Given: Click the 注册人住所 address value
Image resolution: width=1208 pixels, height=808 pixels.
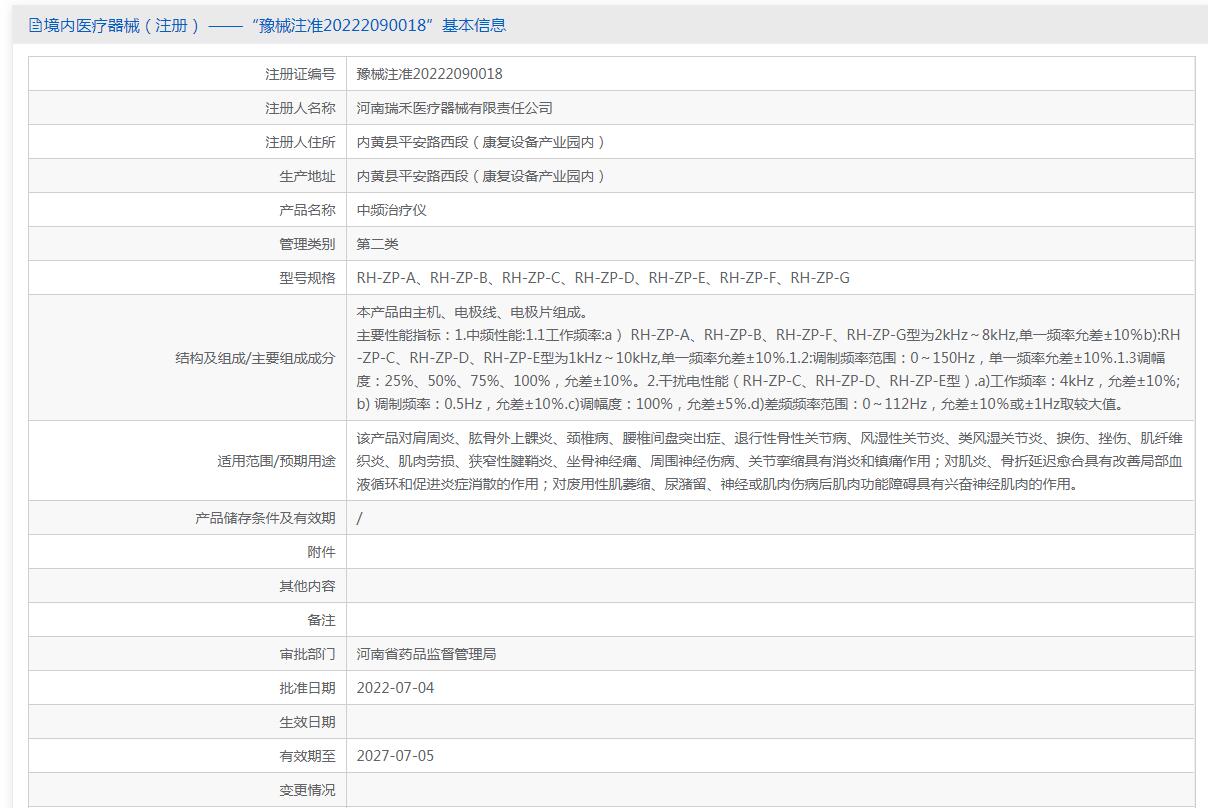Looking at the screenshot, I should [x=481, y=142].
